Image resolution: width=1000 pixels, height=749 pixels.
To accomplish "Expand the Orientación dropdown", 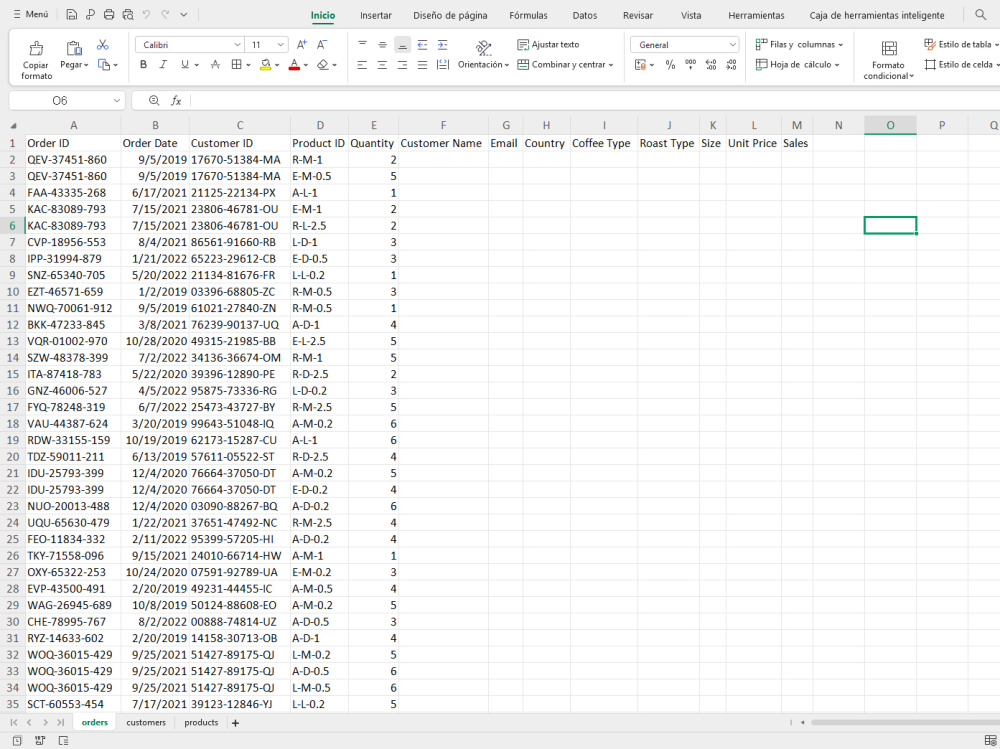I will pos(506,65).
